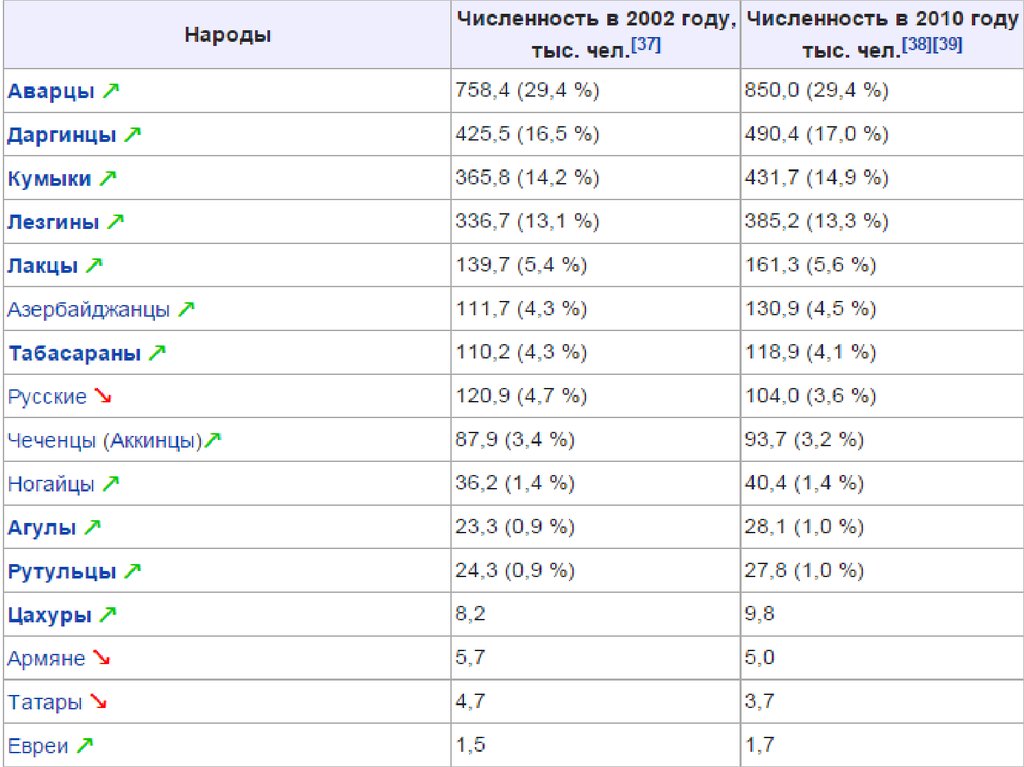Follow the Лезгины link
This screenshot has width=1024, height=767.
pyautogui.click(x=53, y=222)
